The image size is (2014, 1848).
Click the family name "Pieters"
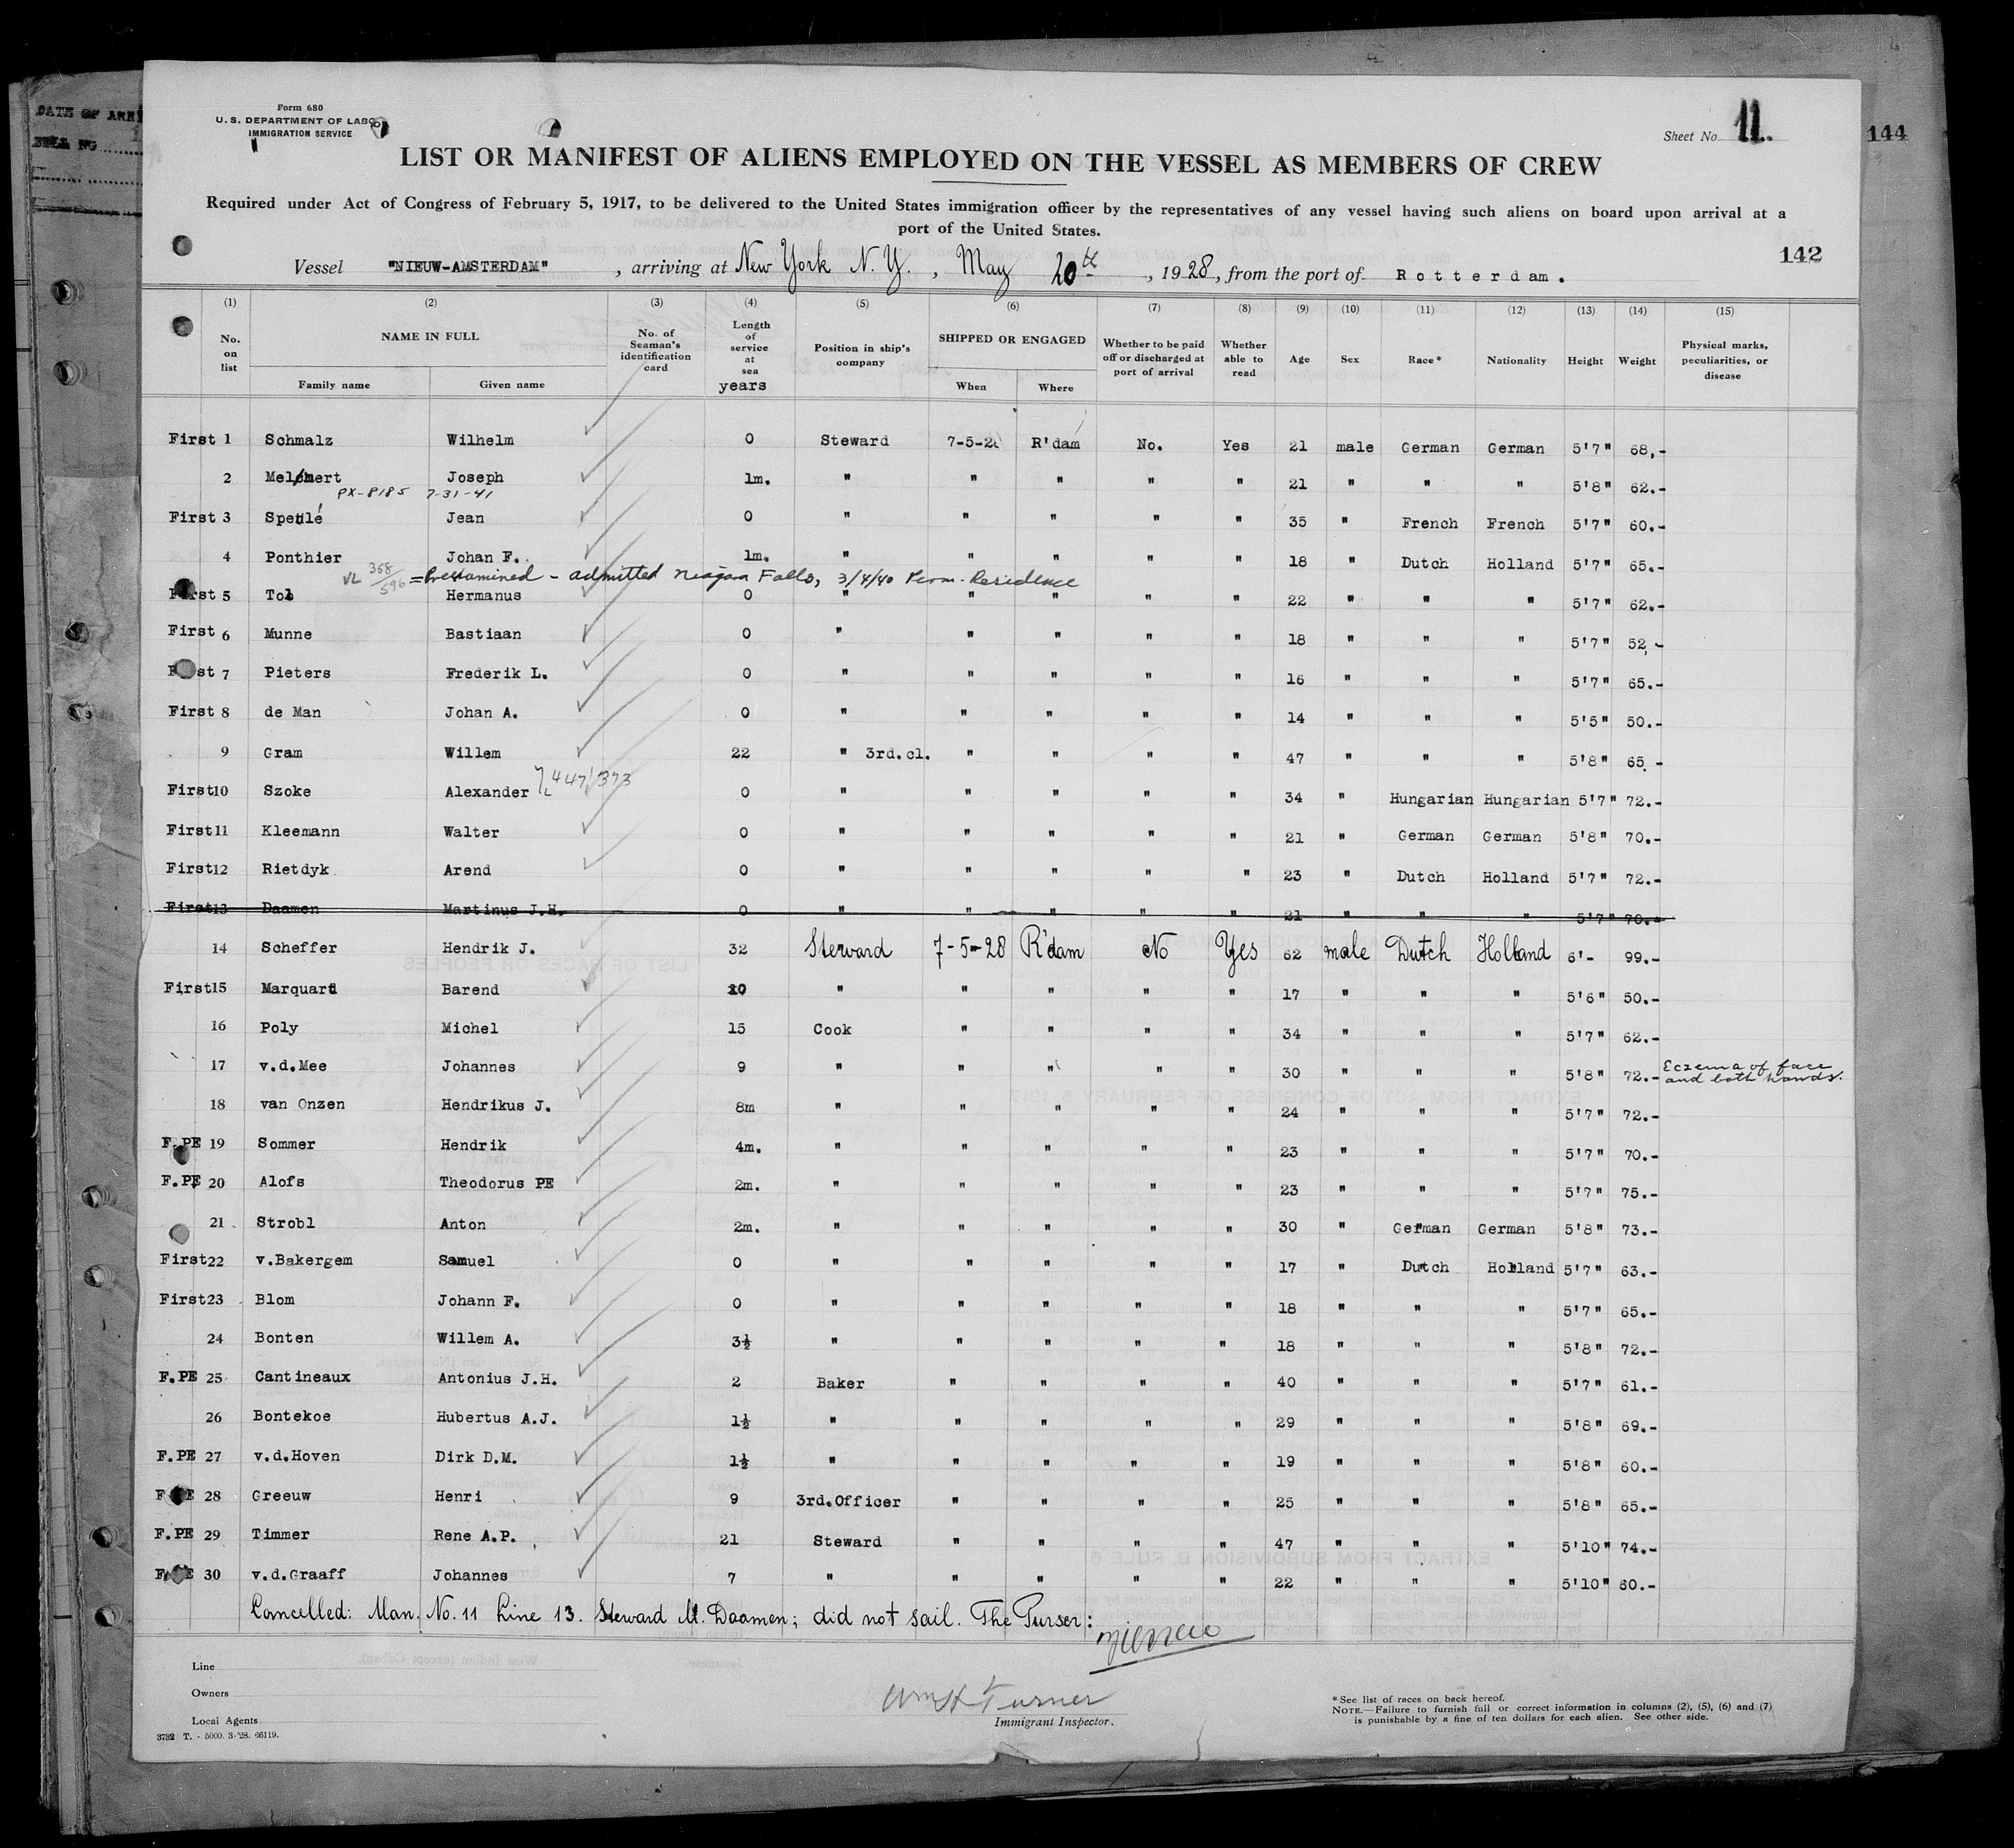[x=296, y=673]
